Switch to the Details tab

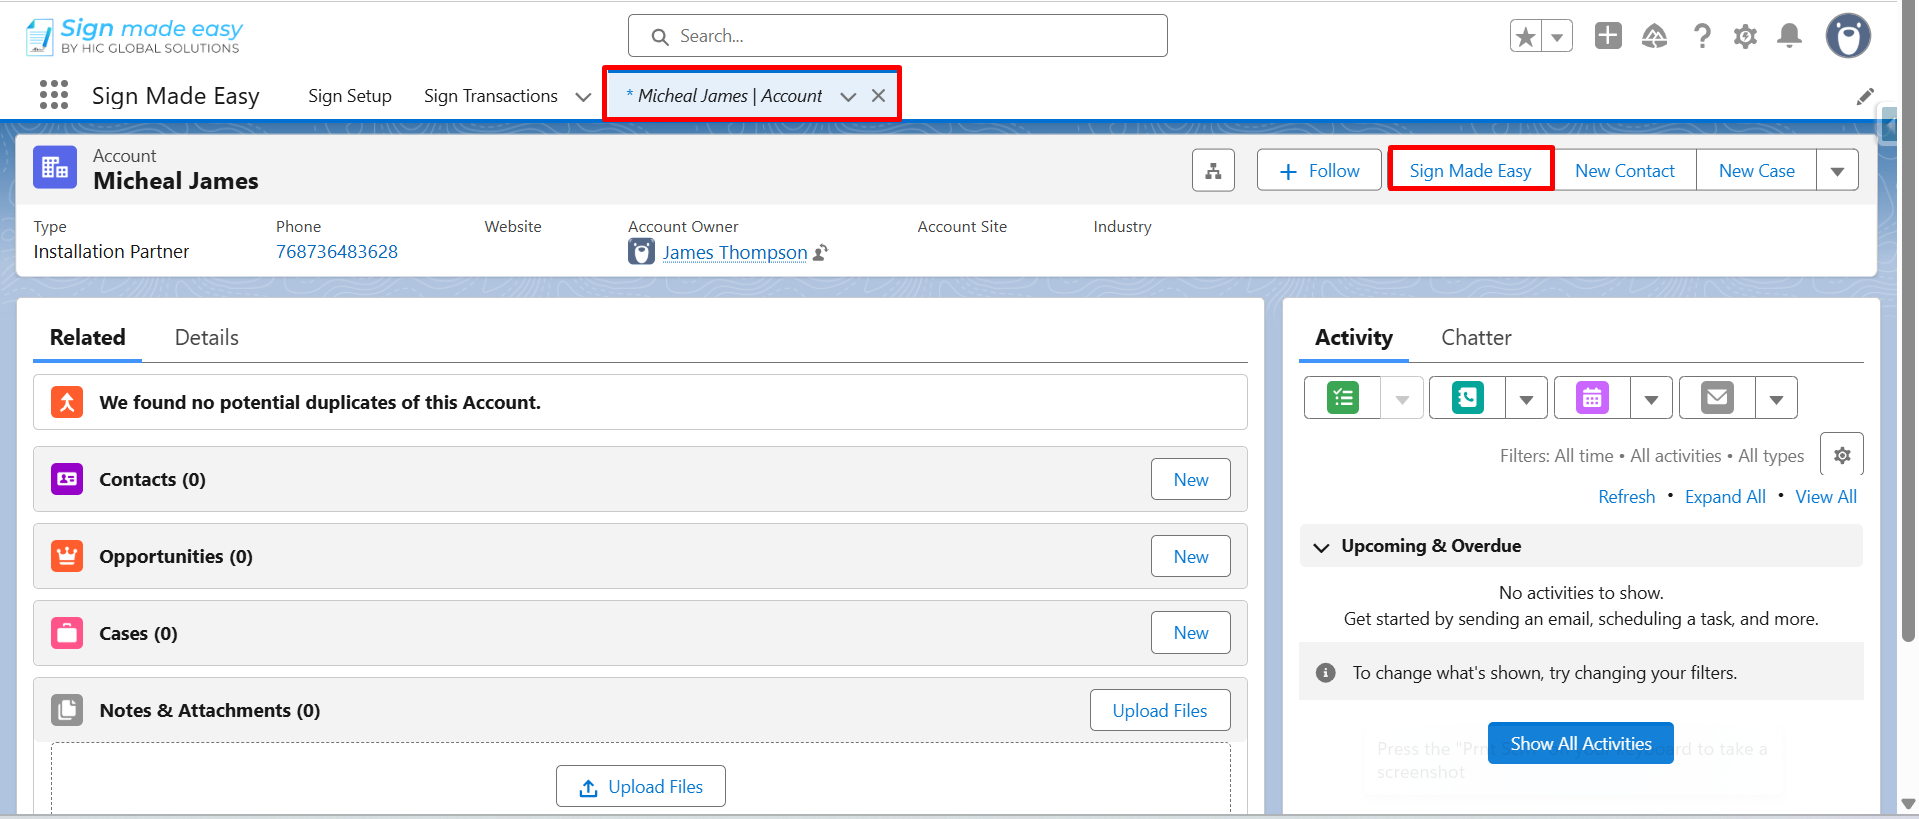pyautogui.click(x=207, y=338)
